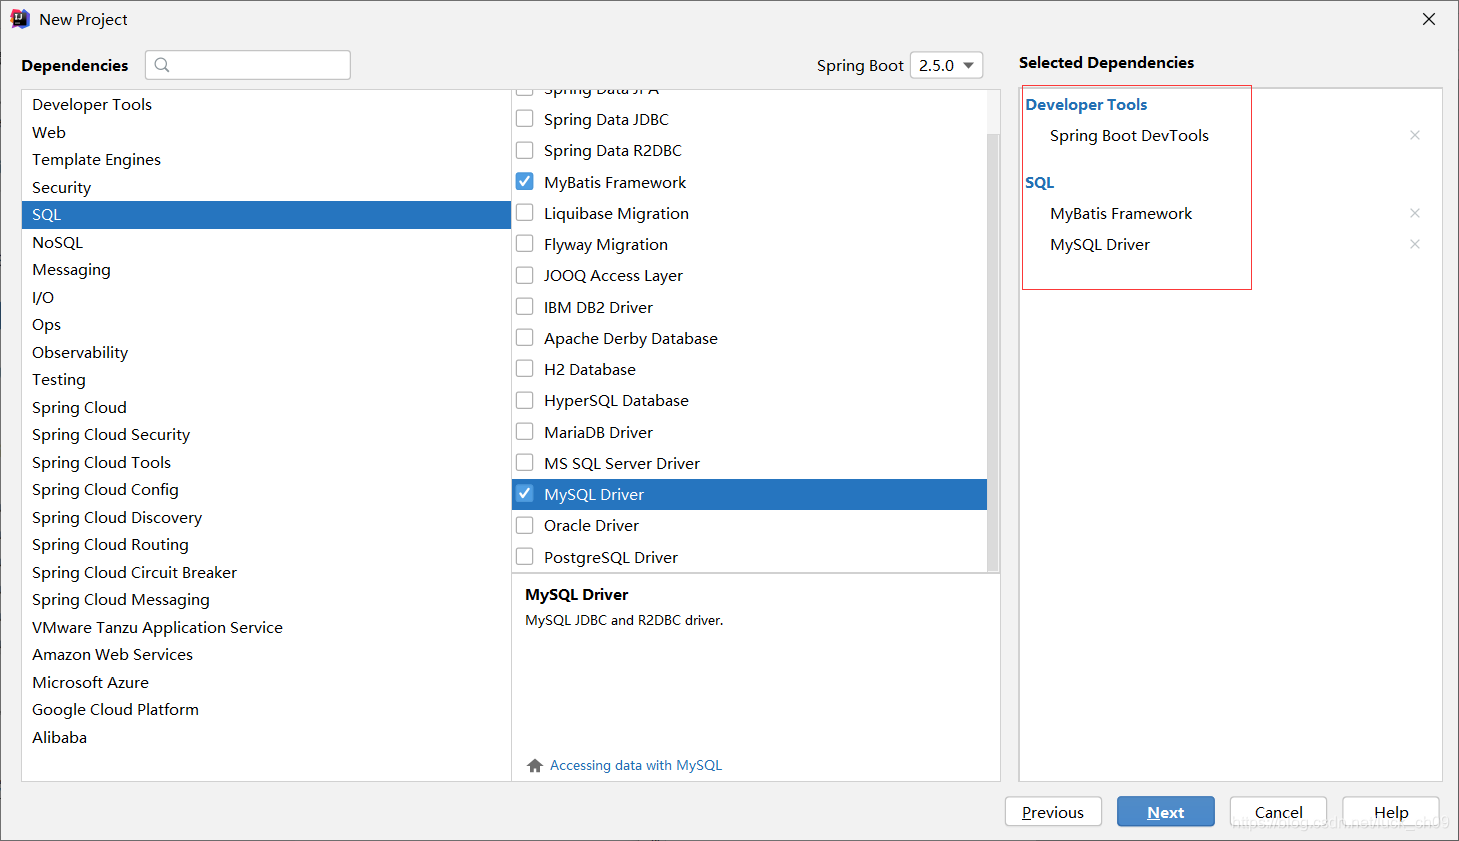Open Spring Cloud Circuit Breaker category

pos(266,572)
